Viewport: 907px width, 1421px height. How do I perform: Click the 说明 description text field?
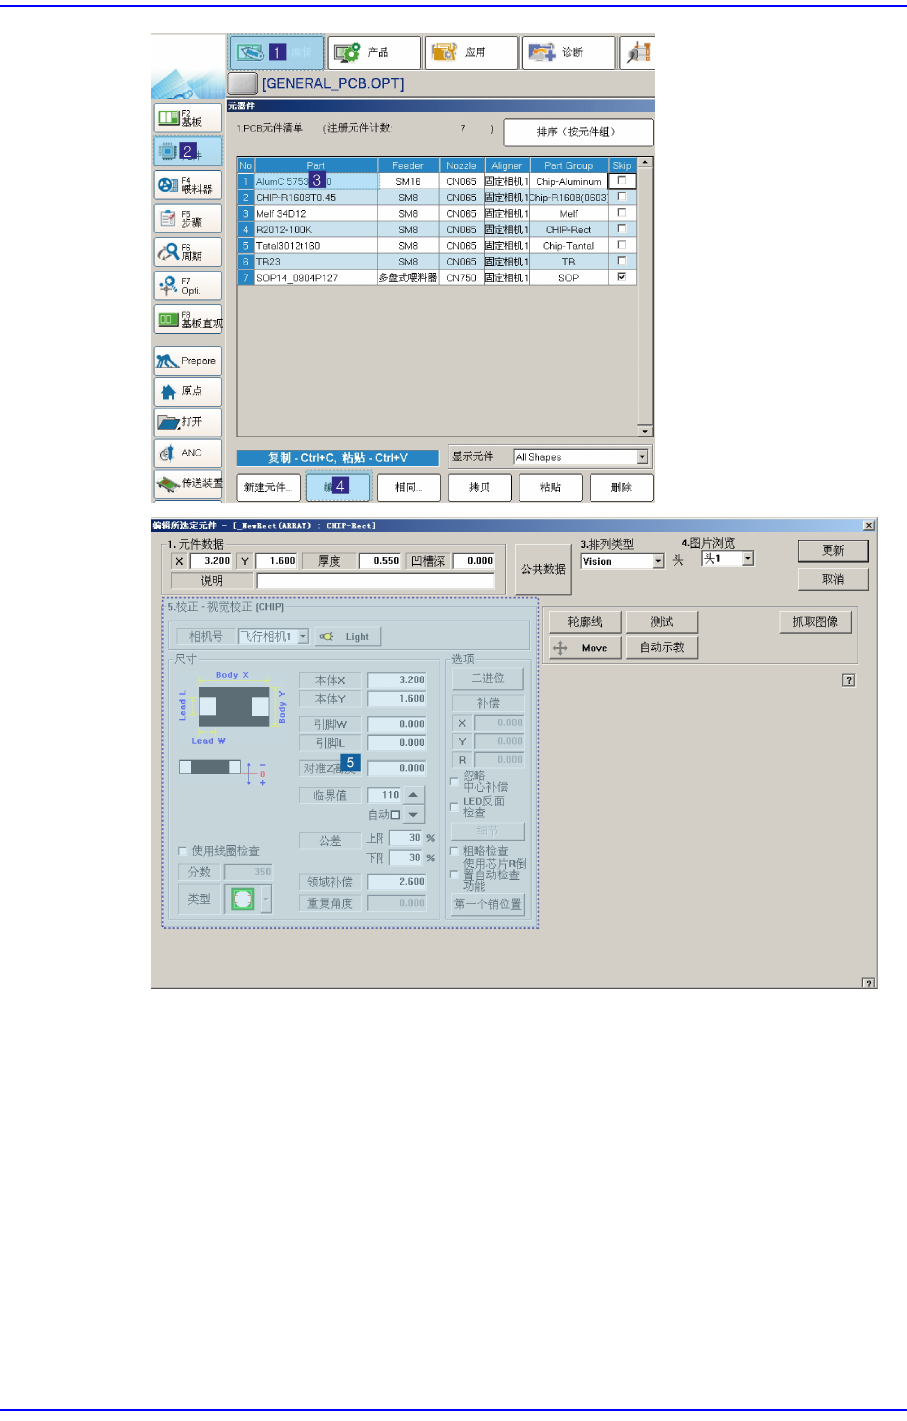375,580
